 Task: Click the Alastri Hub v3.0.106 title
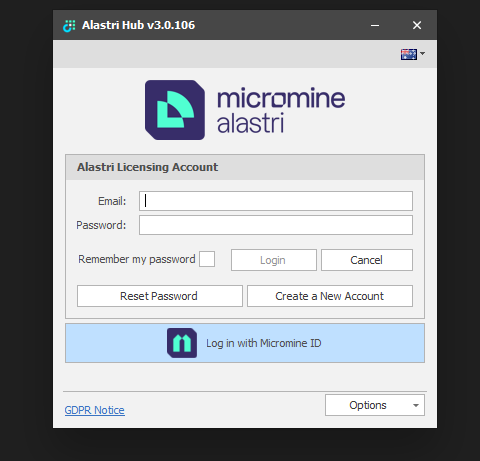click(x=138, y=25)
